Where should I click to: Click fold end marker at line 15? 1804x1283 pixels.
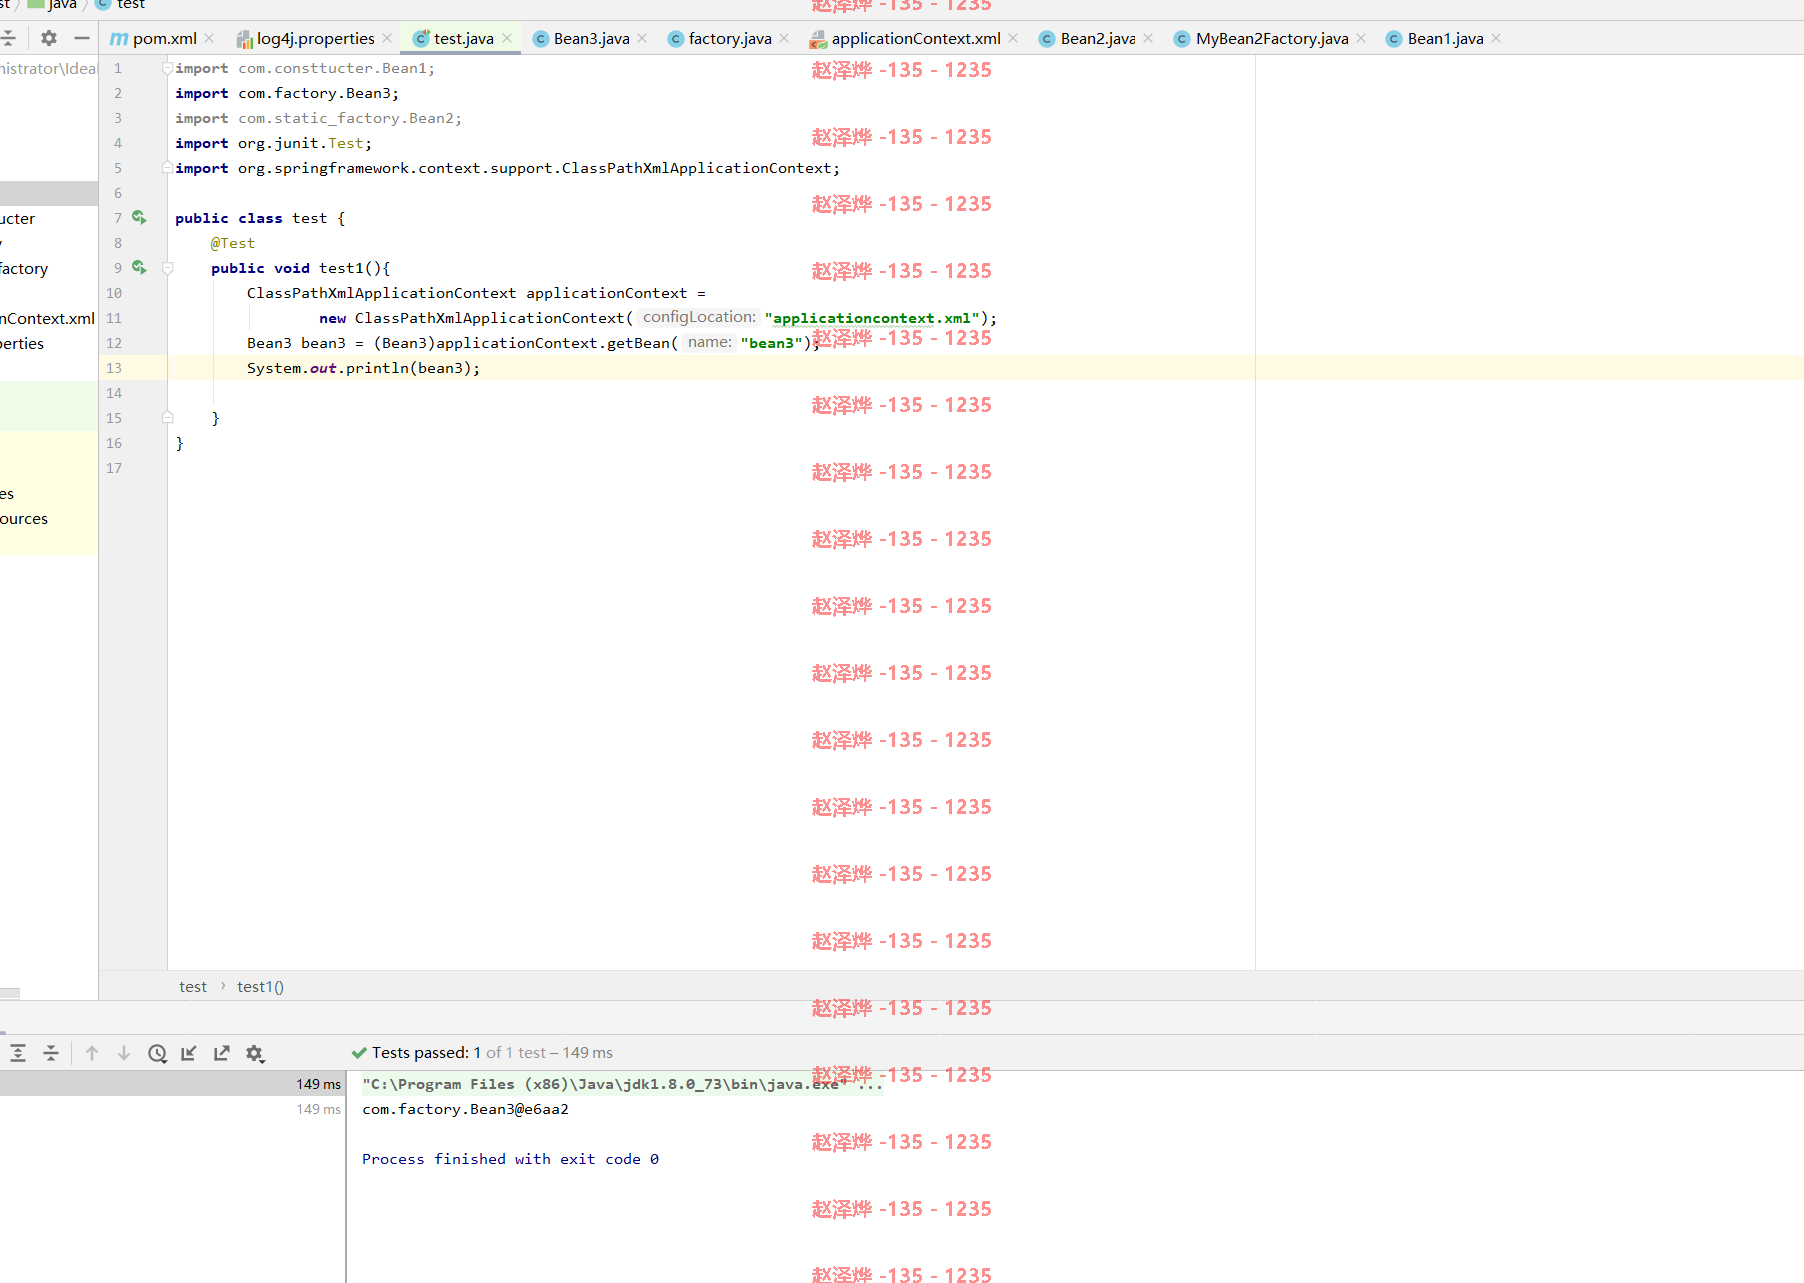coord(168,417)
